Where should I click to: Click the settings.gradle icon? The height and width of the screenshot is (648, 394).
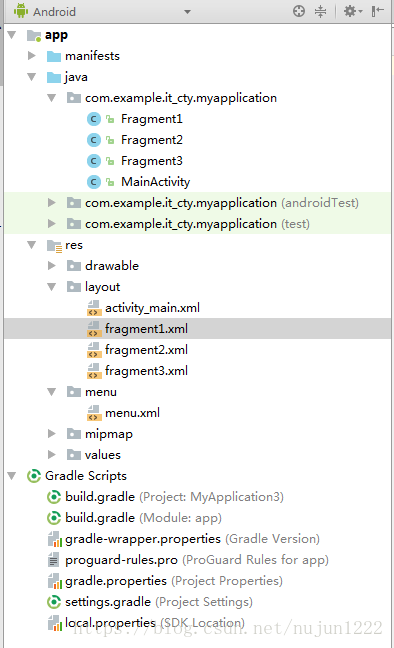point(54,602)
